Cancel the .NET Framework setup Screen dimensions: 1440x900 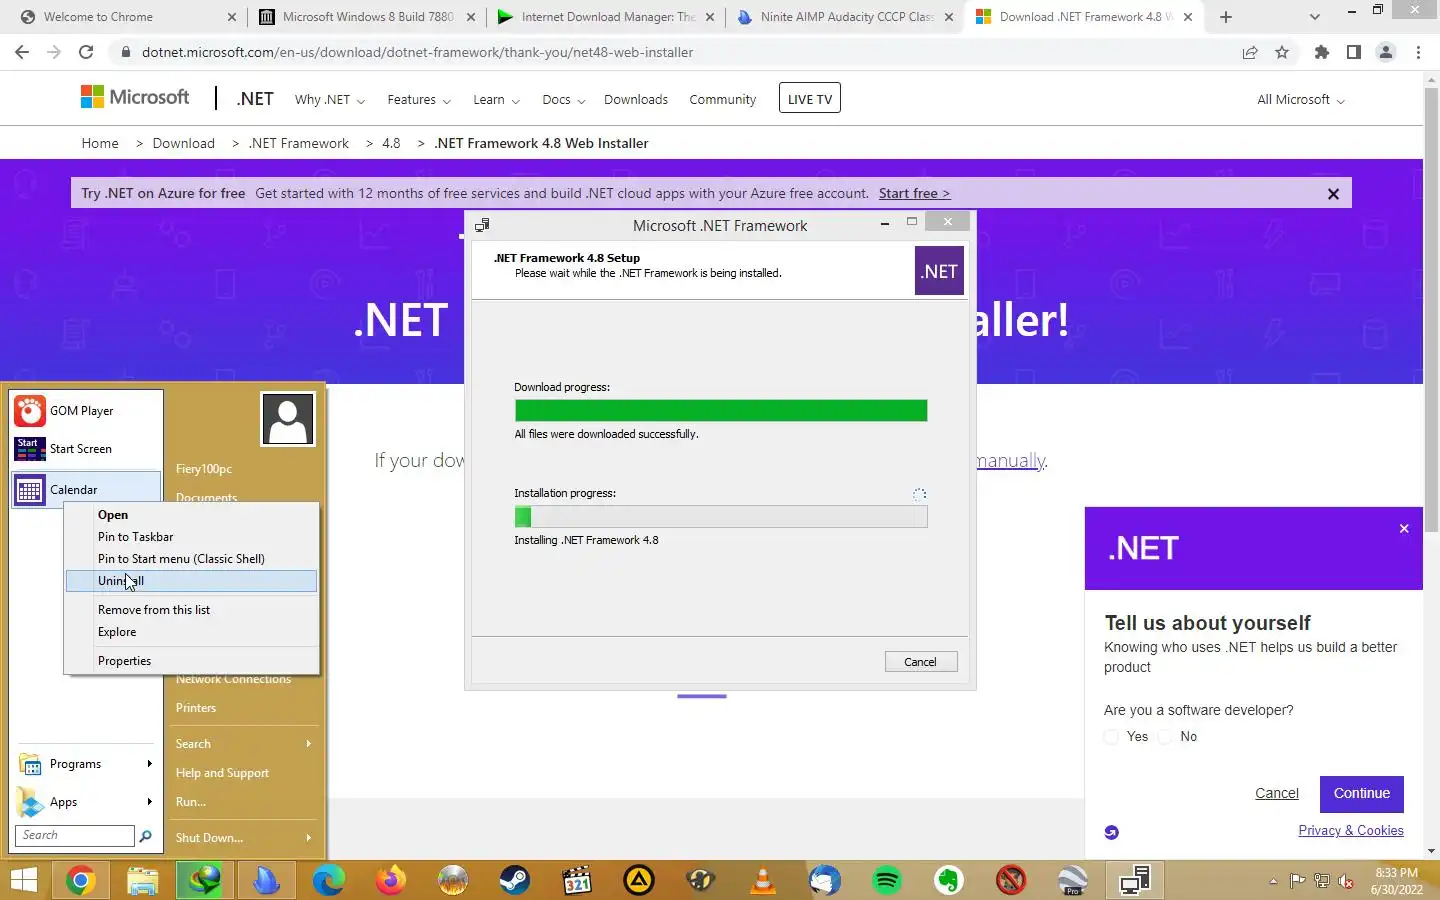(920, 662)
